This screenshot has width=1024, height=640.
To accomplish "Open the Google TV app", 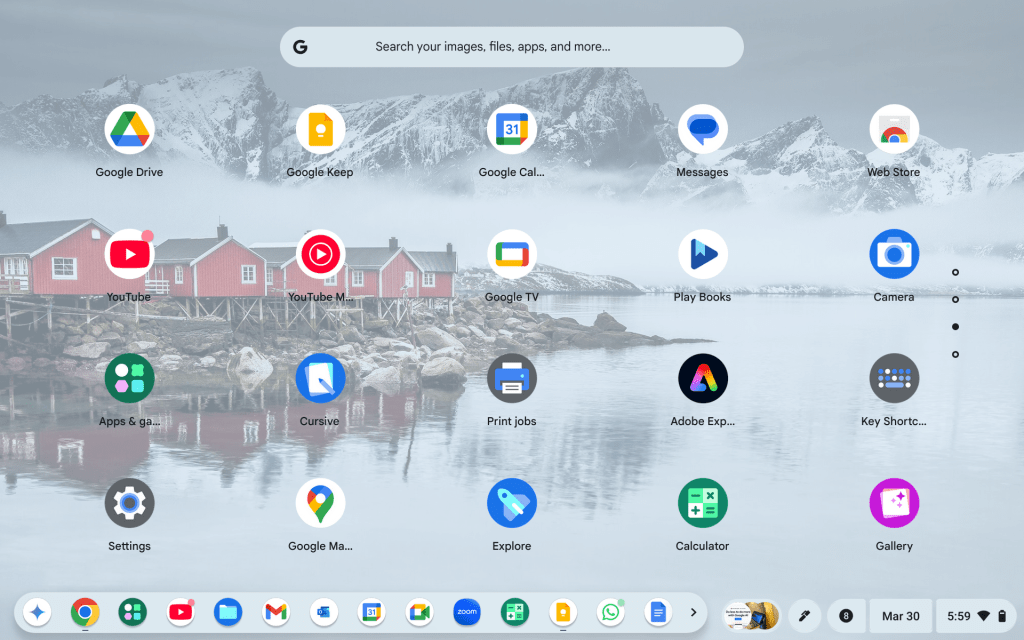I will pyautogui.click(x=511, y=255).
